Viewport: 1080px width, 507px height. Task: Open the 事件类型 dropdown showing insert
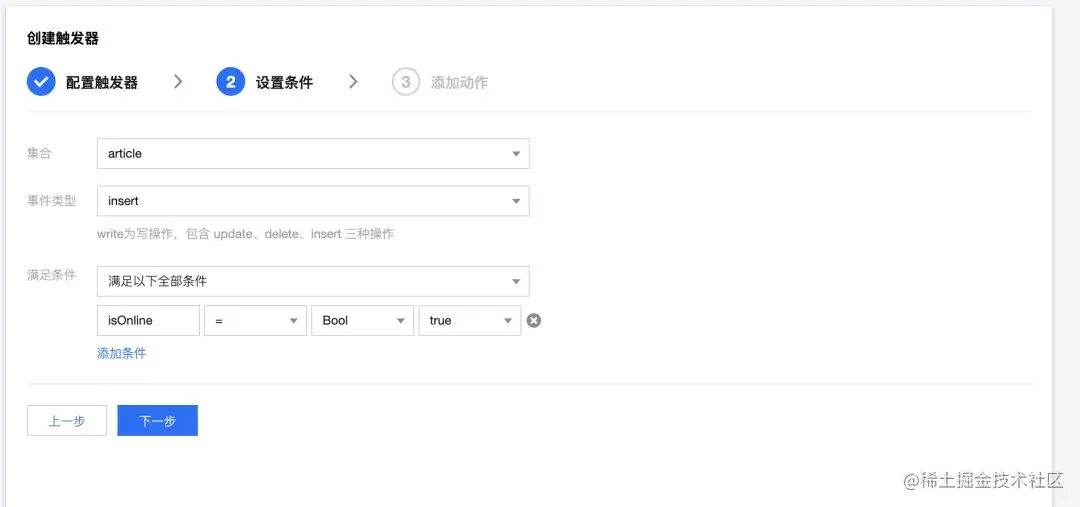point(313,201)
